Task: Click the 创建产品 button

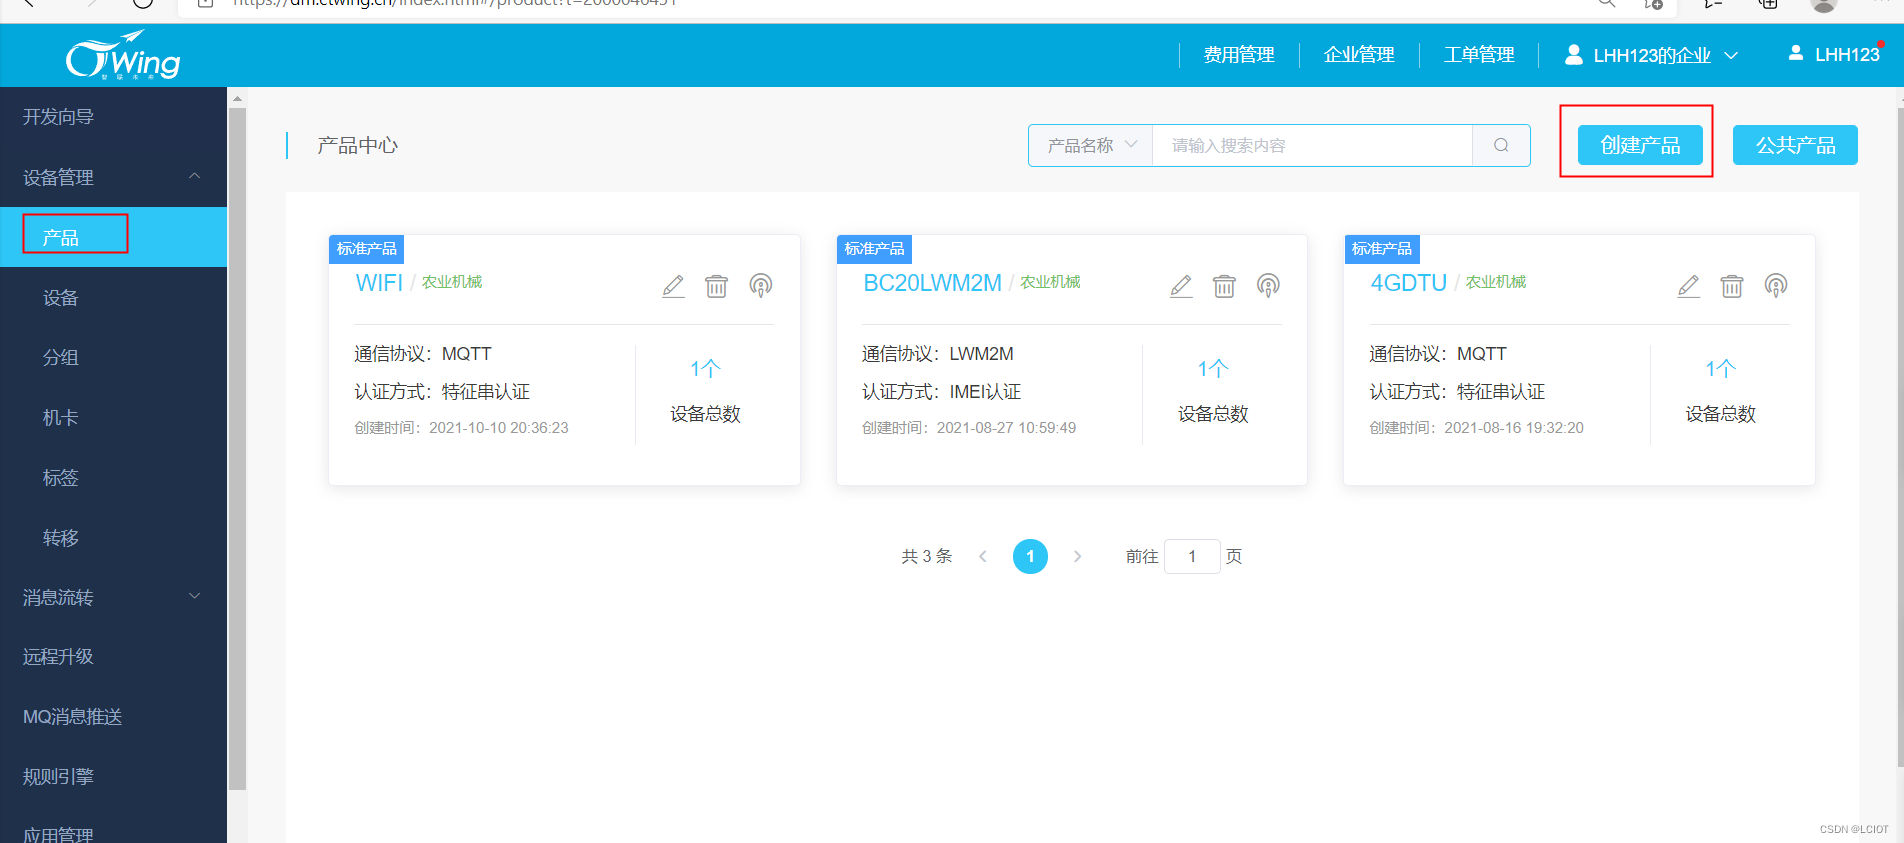Action: pyautogui.click(x=1640, y=145)
